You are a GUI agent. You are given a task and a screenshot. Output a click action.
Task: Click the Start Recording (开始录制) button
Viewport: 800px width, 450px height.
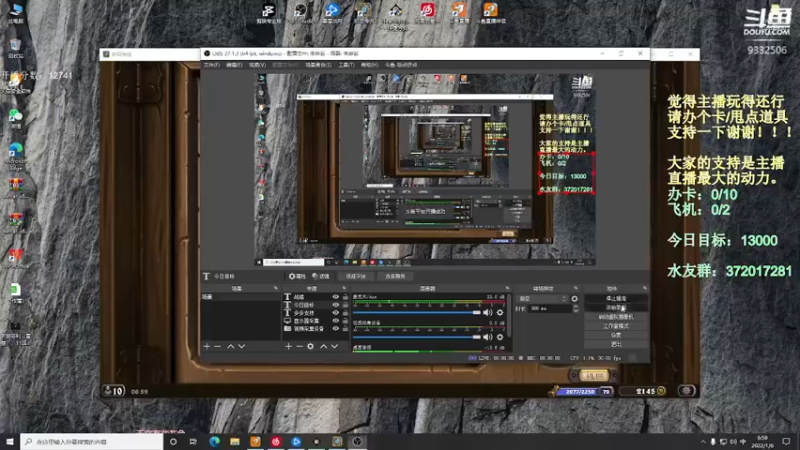[616, 308]
